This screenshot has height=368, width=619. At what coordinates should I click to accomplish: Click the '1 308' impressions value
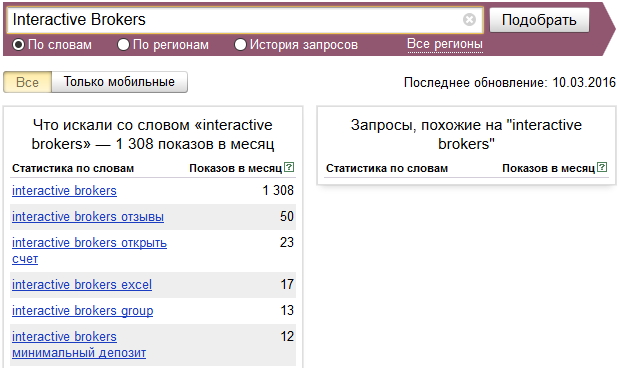pyautogui.click(x=278, y=190)
